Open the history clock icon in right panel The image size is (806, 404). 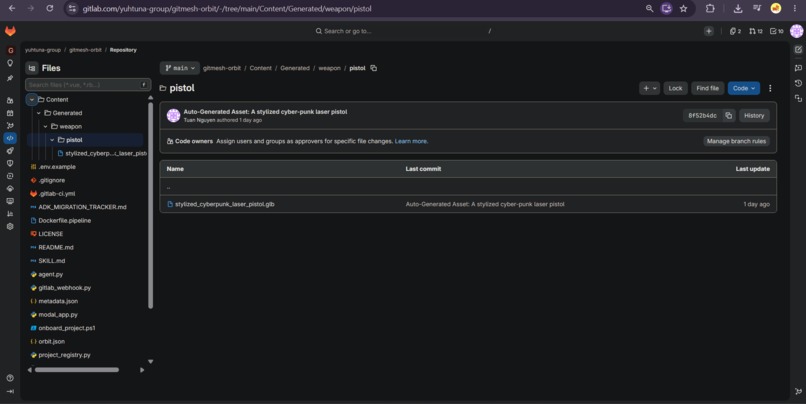click(x=798, y=83)
